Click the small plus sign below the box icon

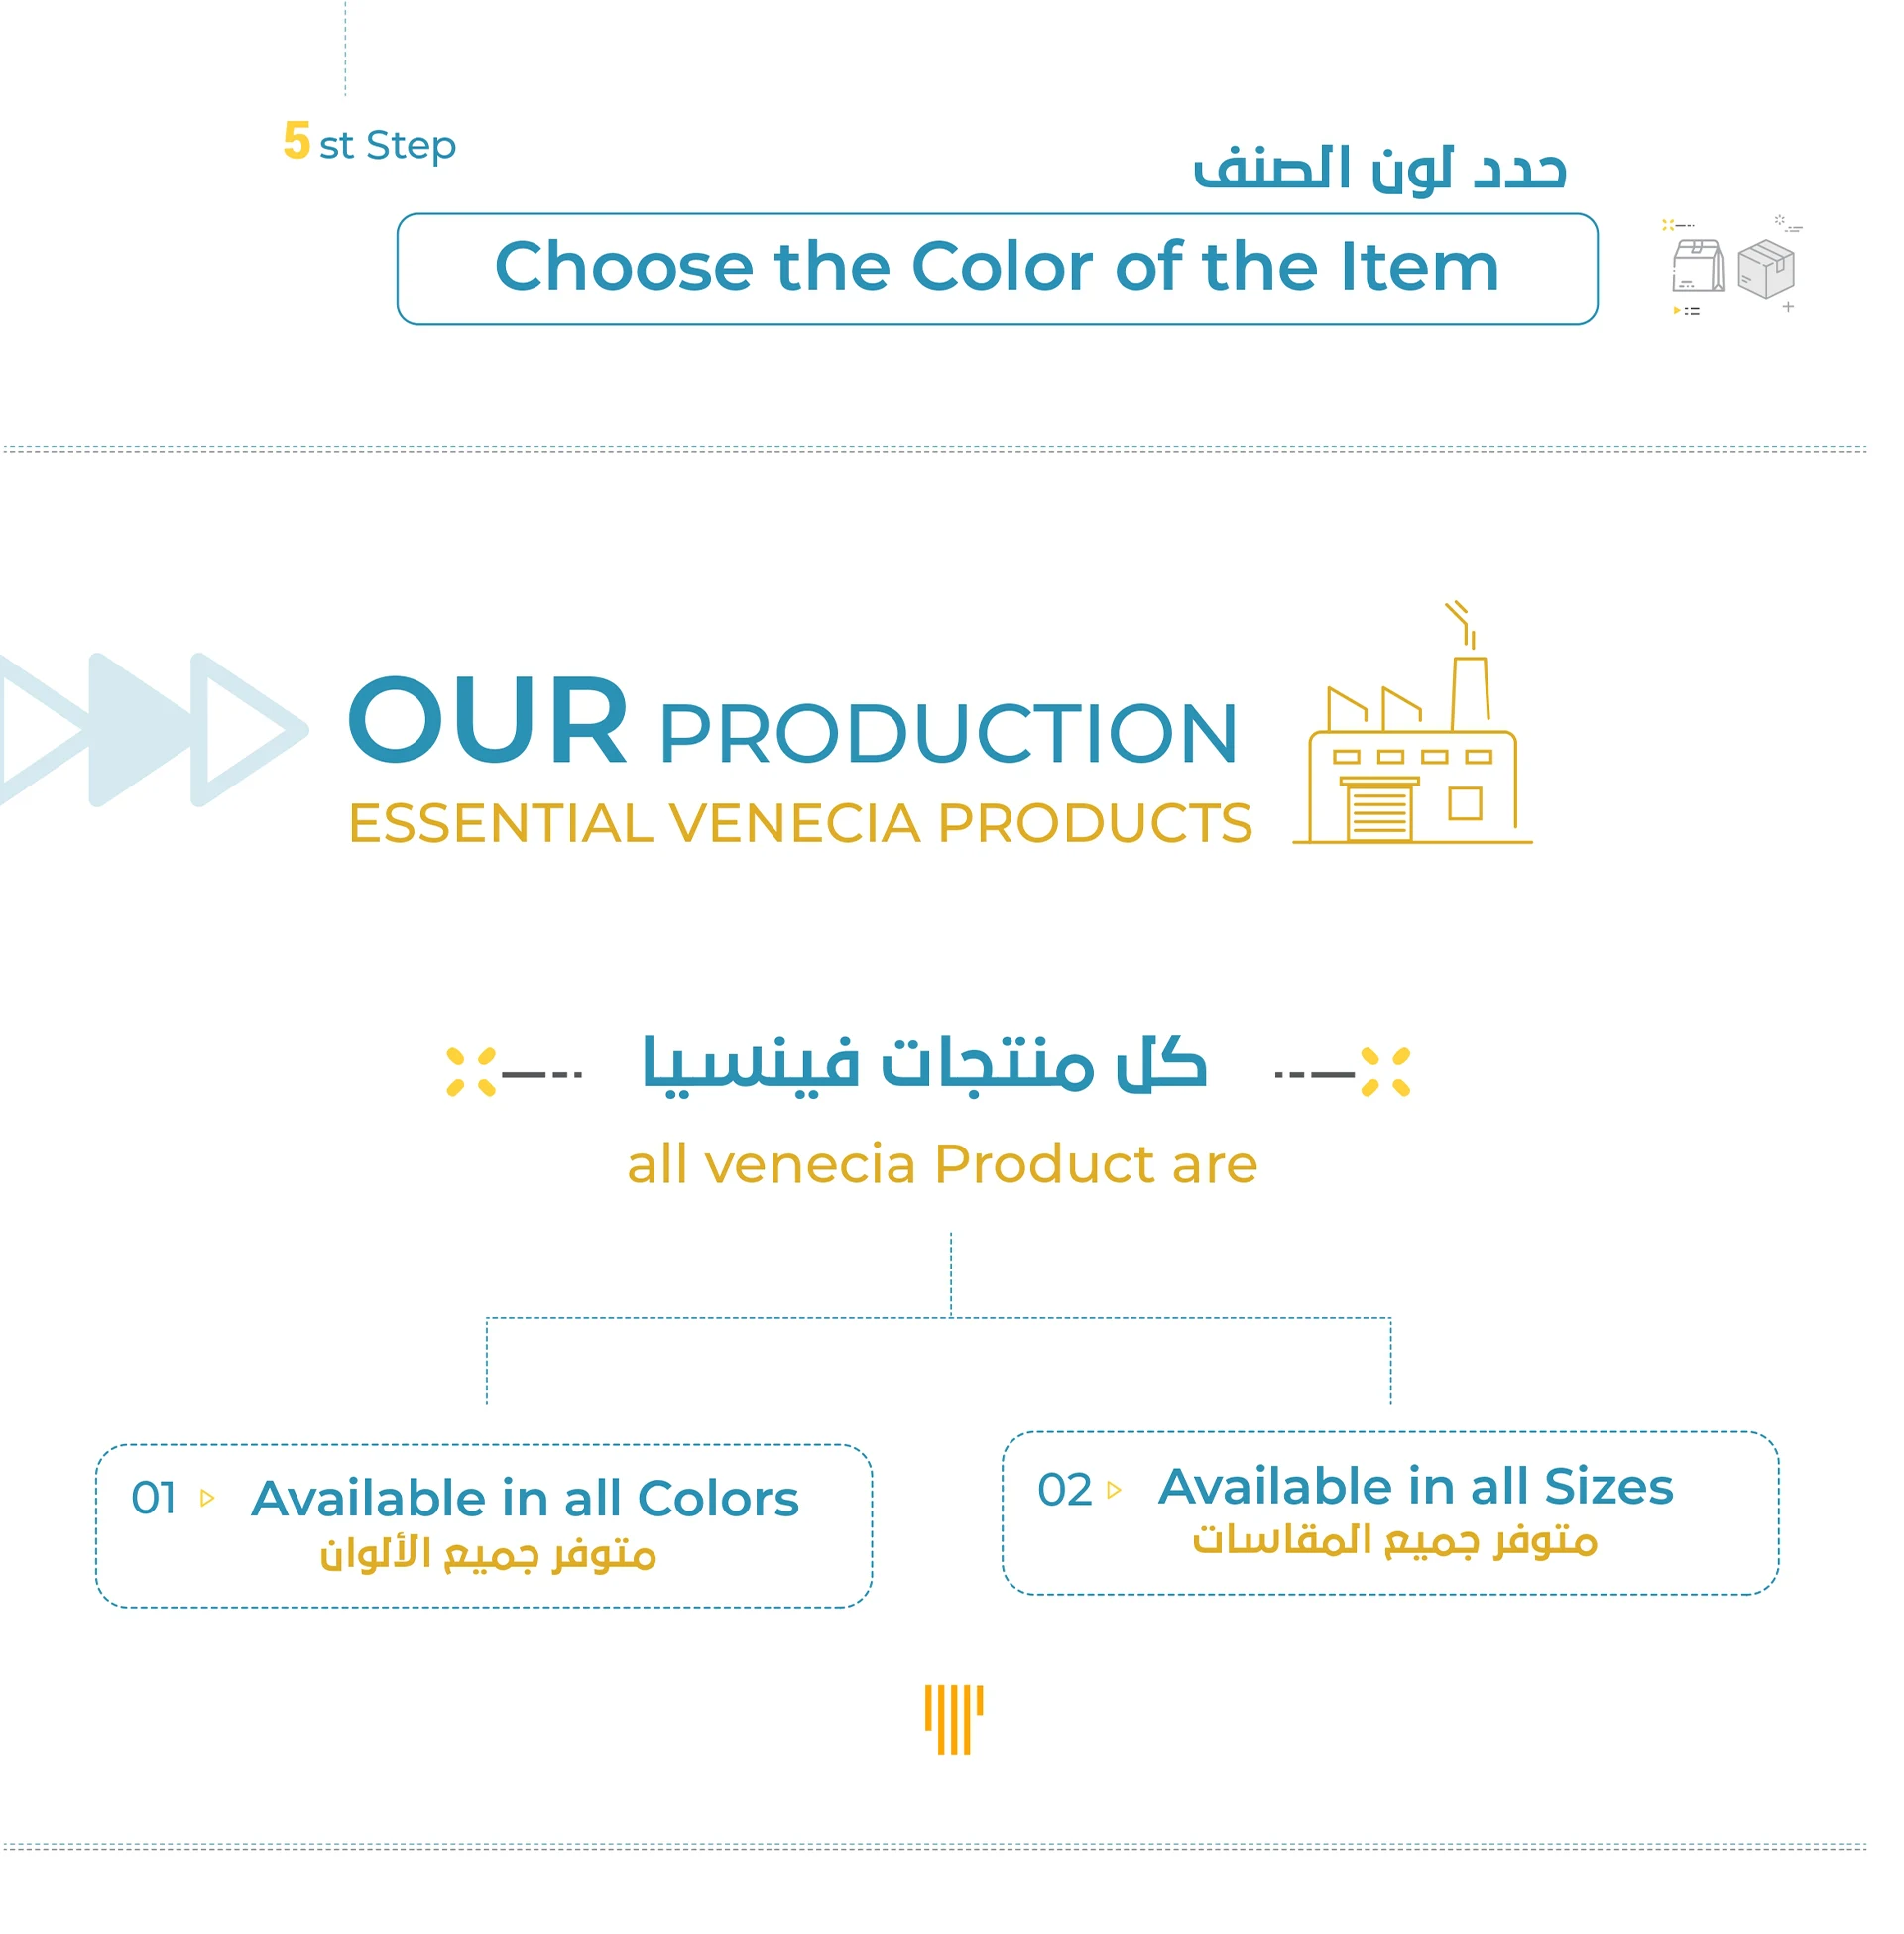tap(1788, 307)
